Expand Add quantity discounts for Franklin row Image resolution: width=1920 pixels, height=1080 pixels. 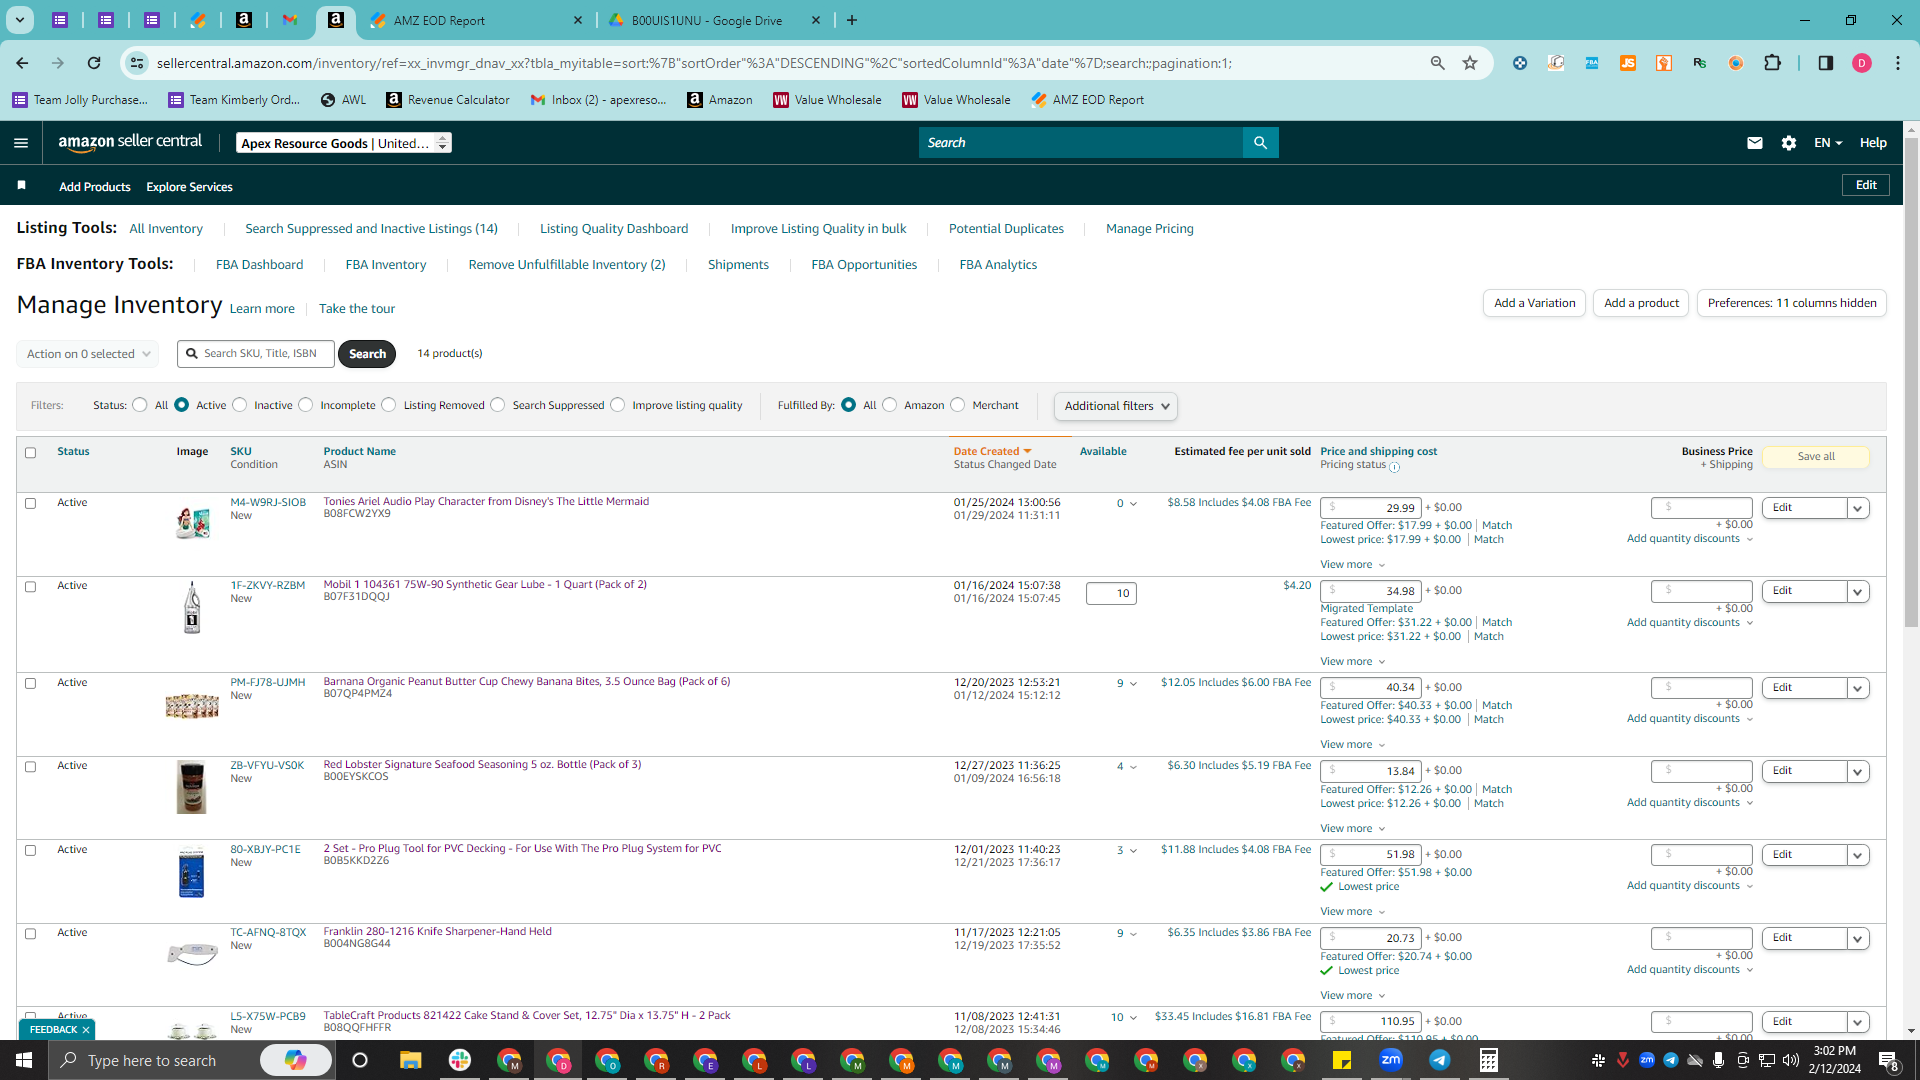(x=1690, y=970)
